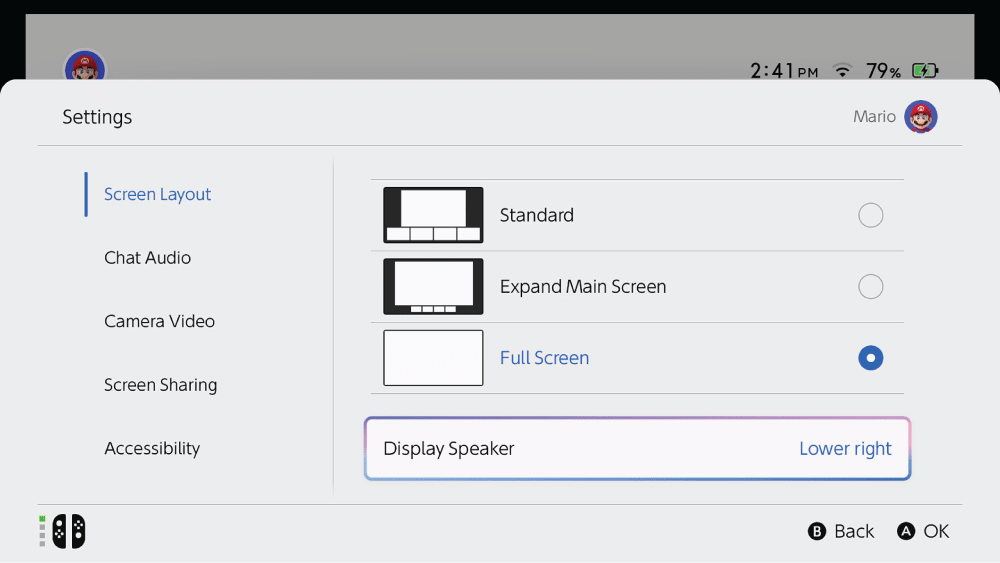This screenshot has width=1000, height=563.
Task: Select the Full Screen radio button
Action: (870, 358)
